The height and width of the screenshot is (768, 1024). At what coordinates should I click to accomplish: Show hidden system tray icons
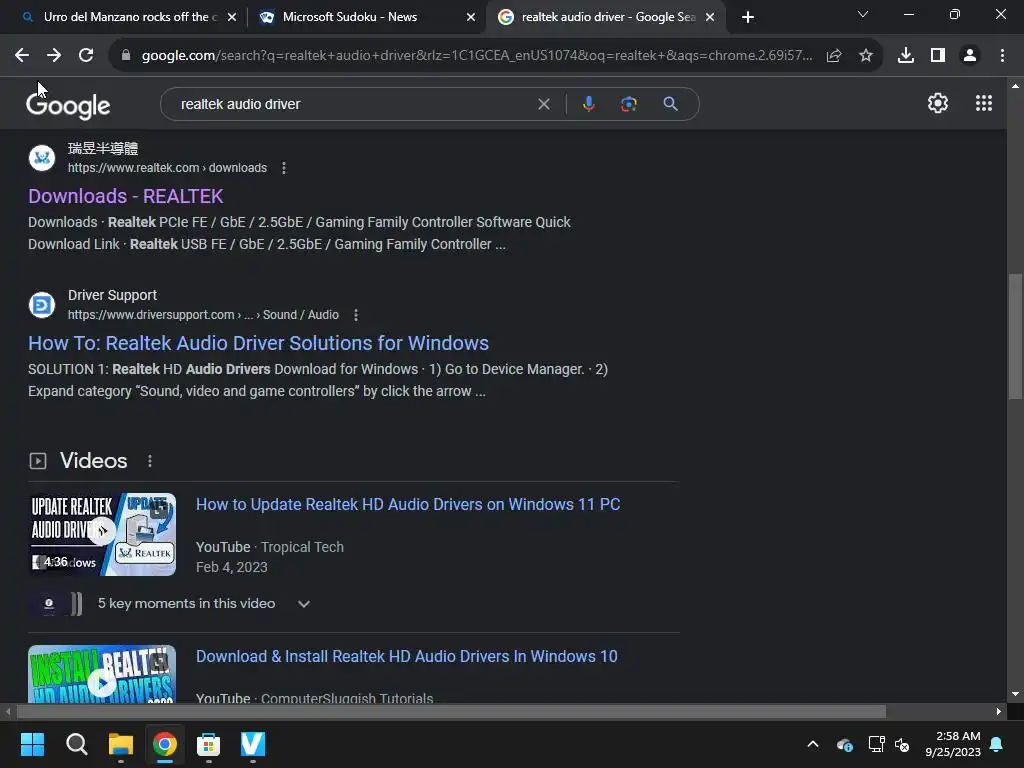813,744
